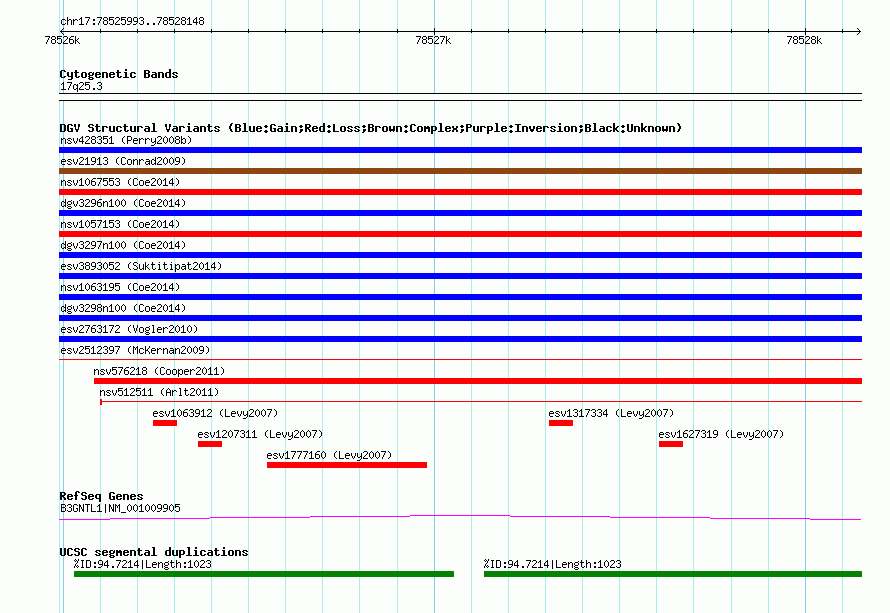Select the brown esv21913 complex variant bar

click(460, 171)
